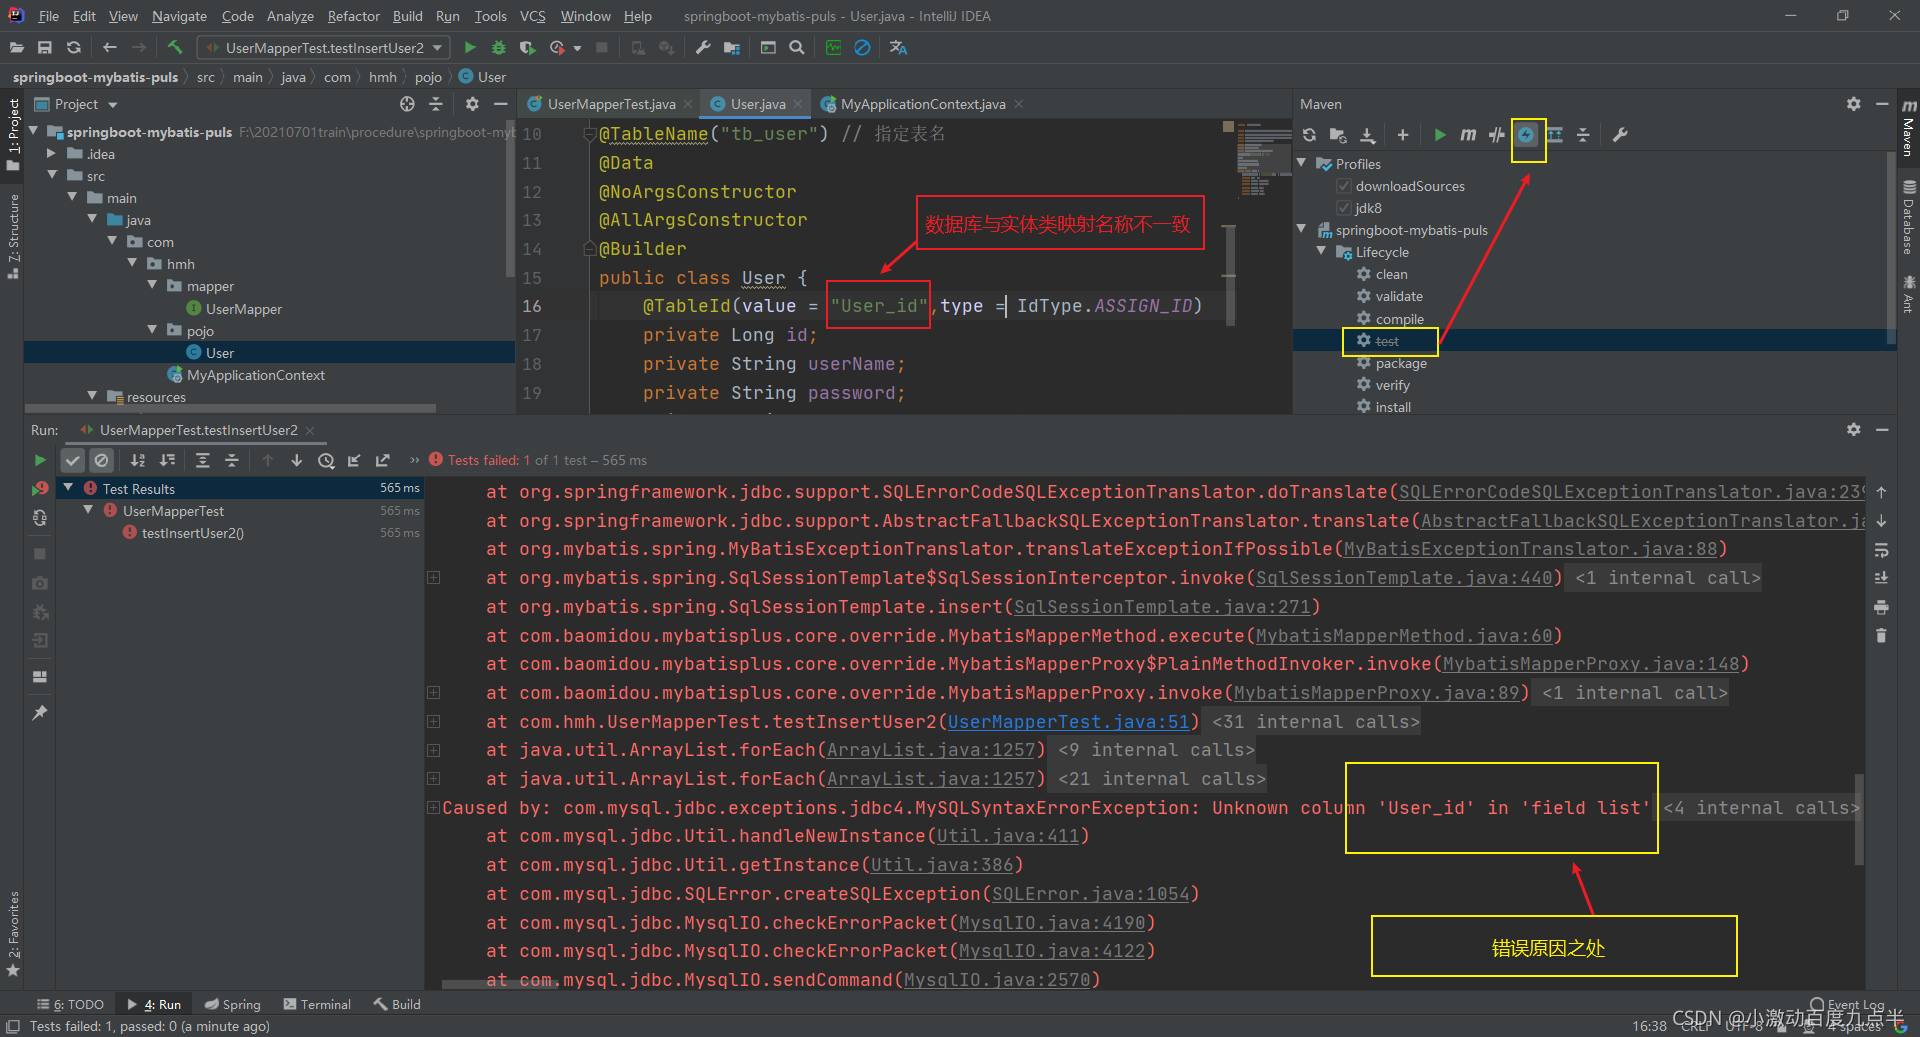The height and width of the screenshot is (1037, 1920).
Task: Open UserMapperTest.java:51 link in the stack trace
Action: pos(1068,722)
